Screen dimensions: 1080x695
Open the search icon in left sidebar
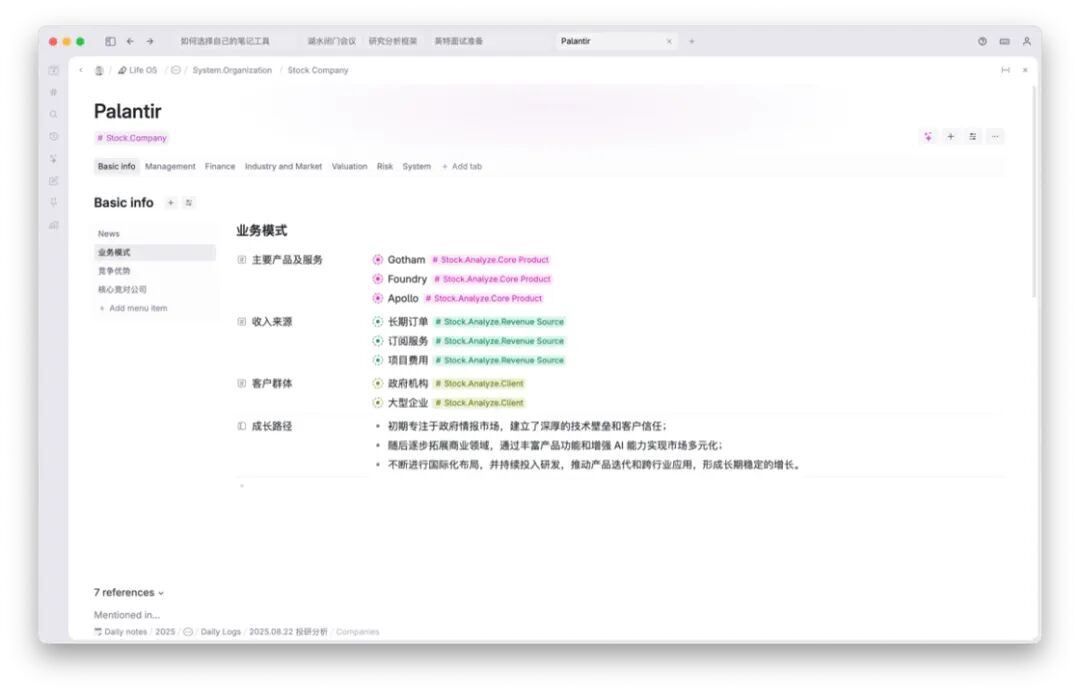point(54,114)
